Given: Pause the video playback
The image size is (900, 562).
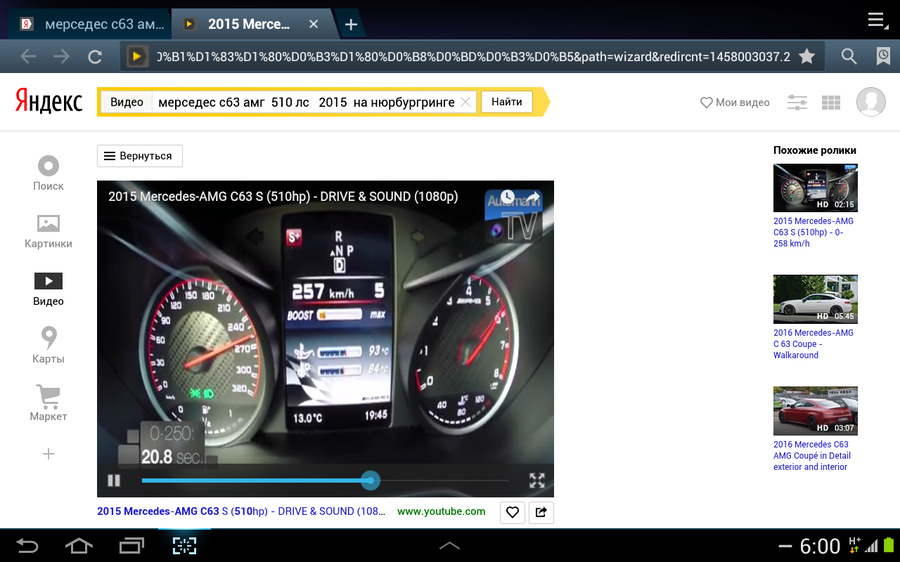Looking at the screenshot, I should (114, 480).
